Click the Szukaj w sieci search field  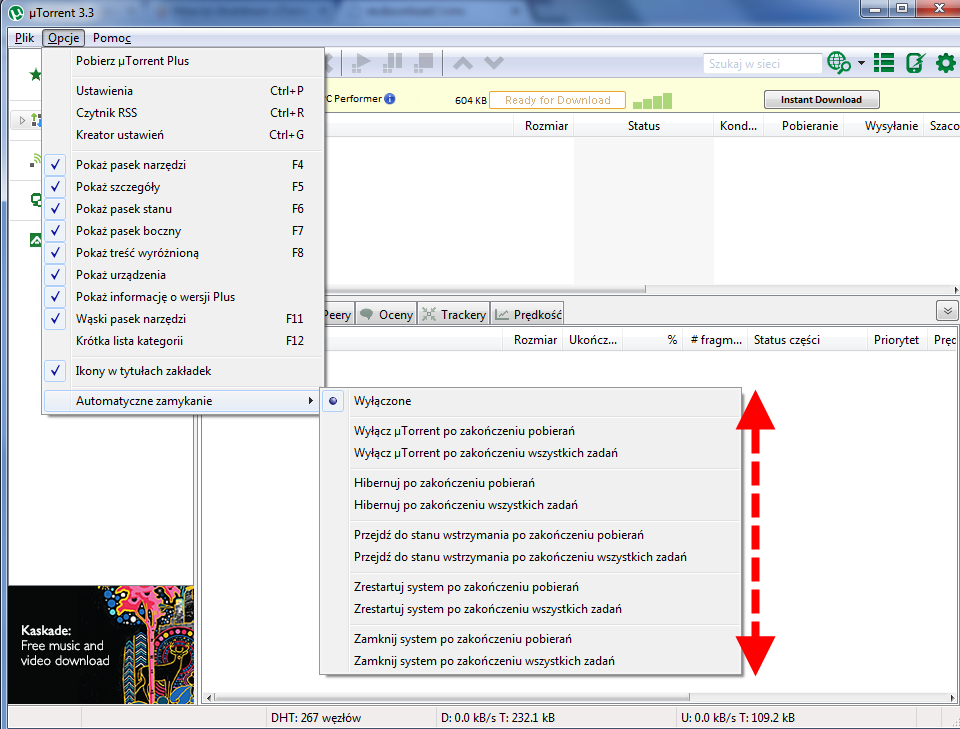[762, 64]
